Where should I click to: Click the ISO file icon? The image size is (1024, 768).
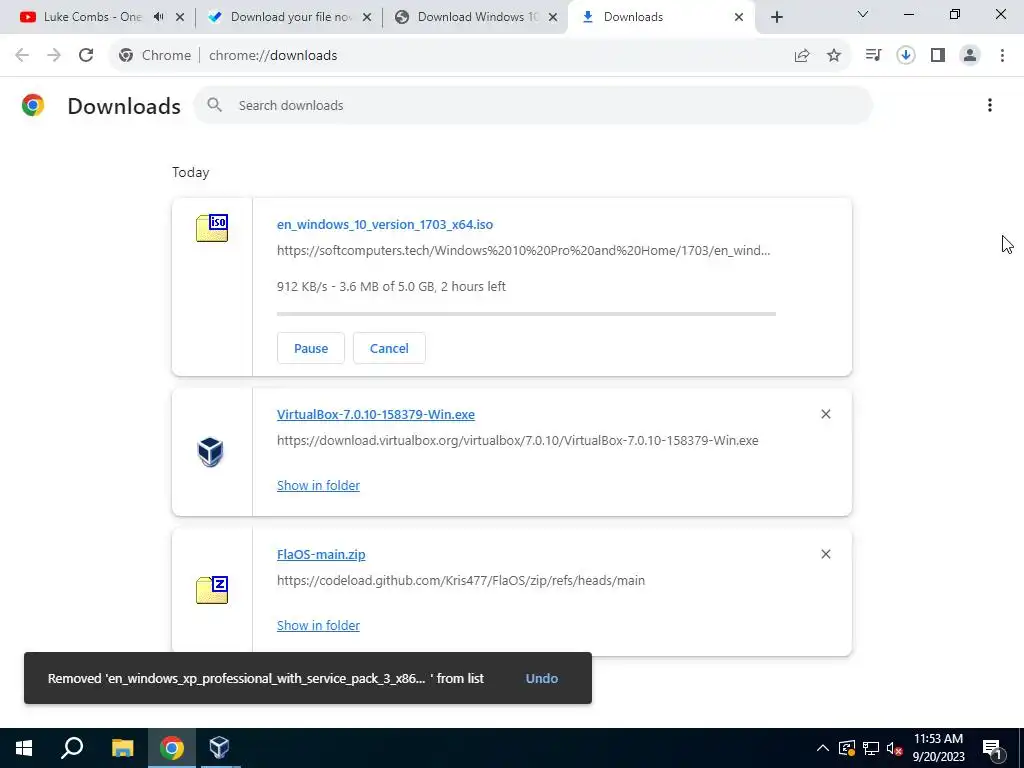[x=212, y=228]
